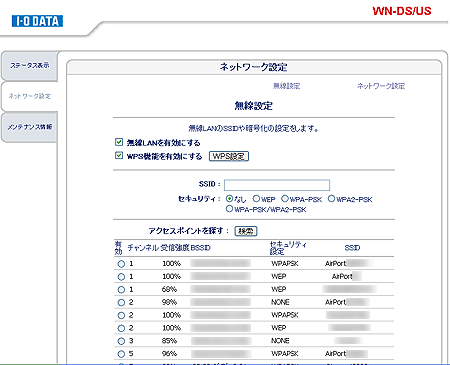Click the 検索 access point search button
The image size is (450, 365).
point(246,231)
